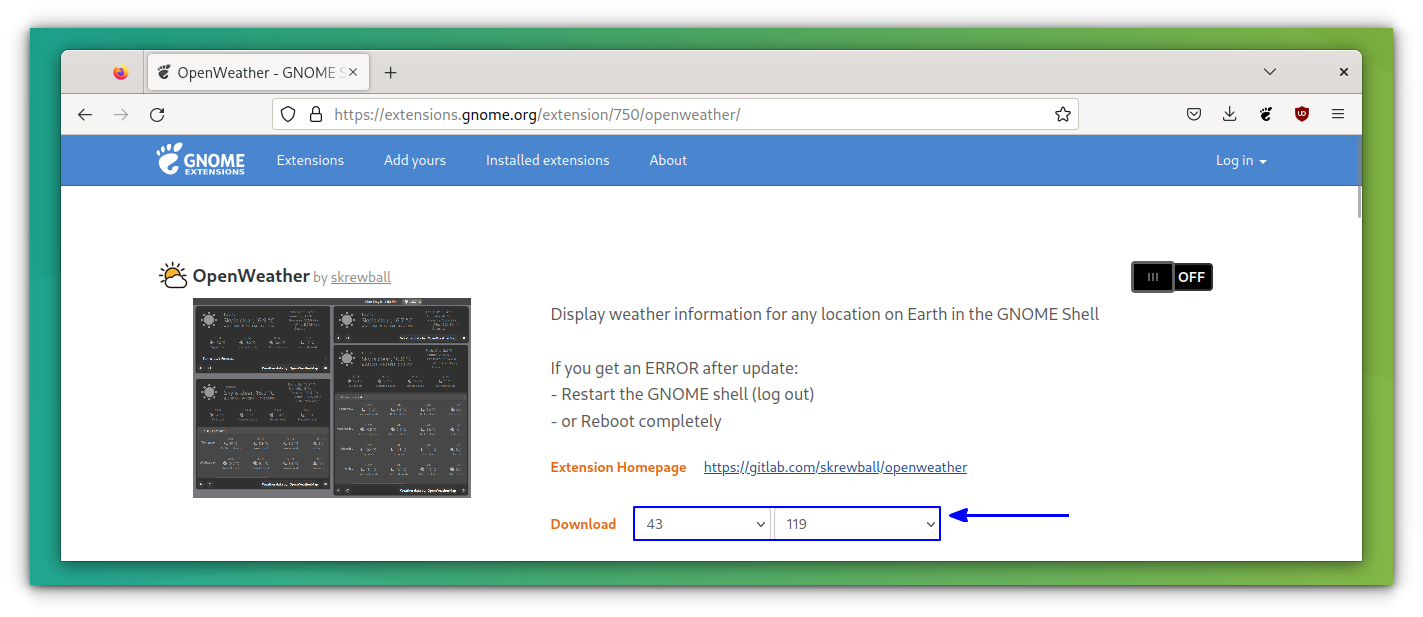Image resolution: width=1423 pixels, height=617 pixels.
Task: Go back to the previous page
Action: [x=85, y=115]
